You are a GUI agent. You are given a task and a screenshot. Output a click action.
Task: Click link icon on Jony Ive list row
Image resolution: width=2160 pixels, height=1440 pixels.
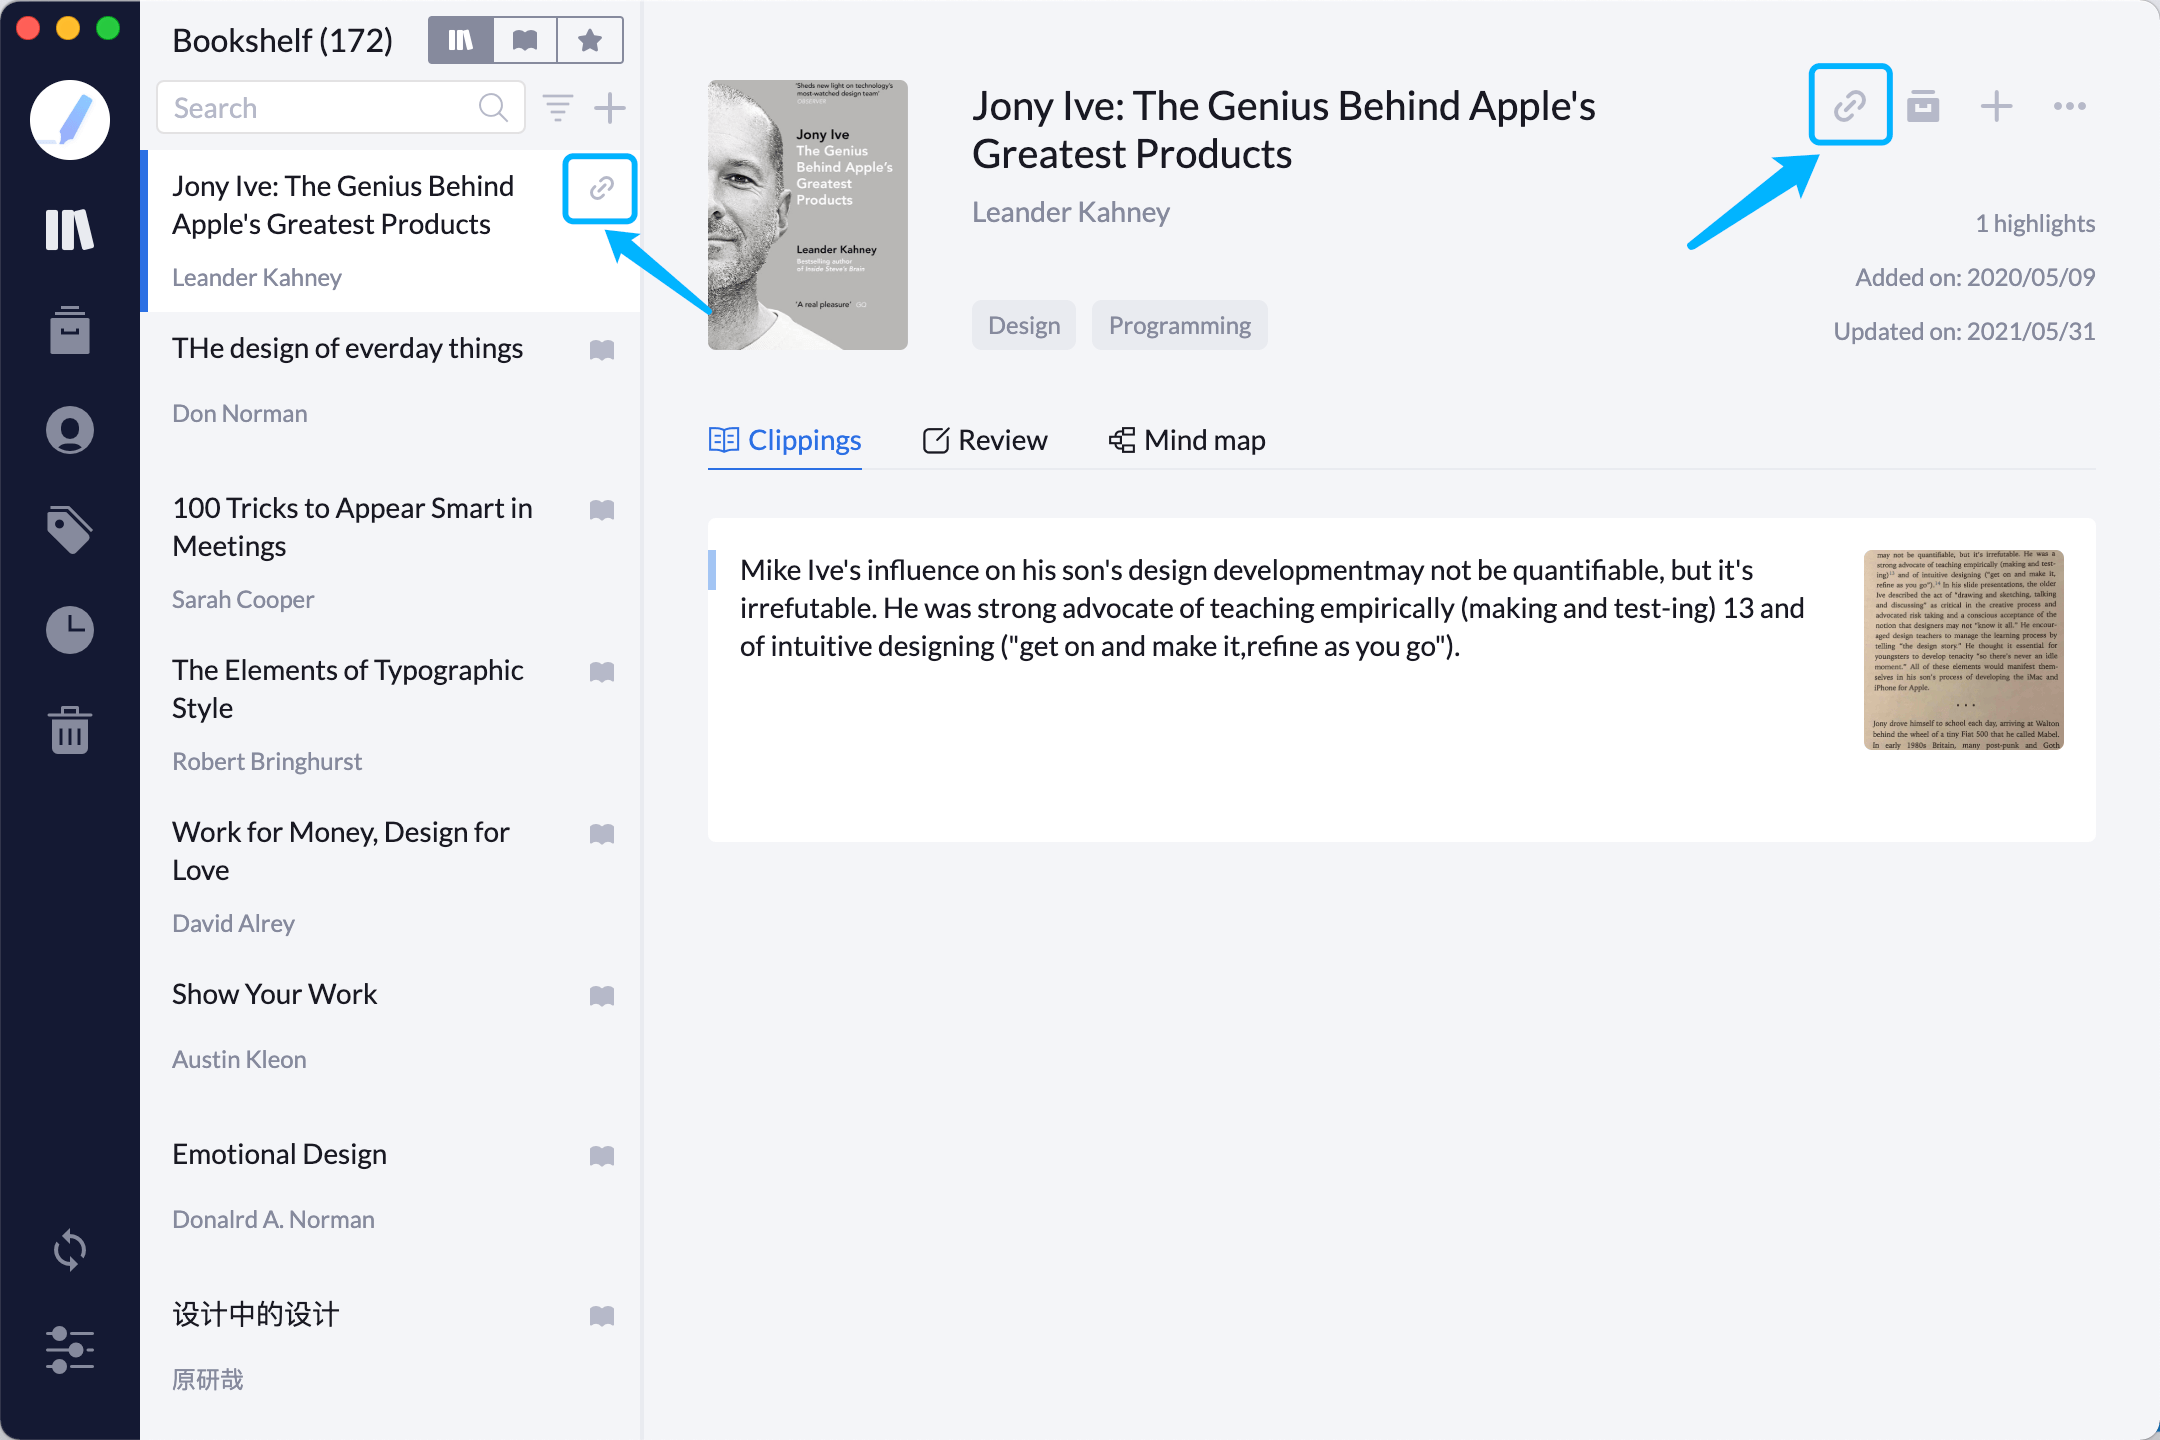coord(601,188)
